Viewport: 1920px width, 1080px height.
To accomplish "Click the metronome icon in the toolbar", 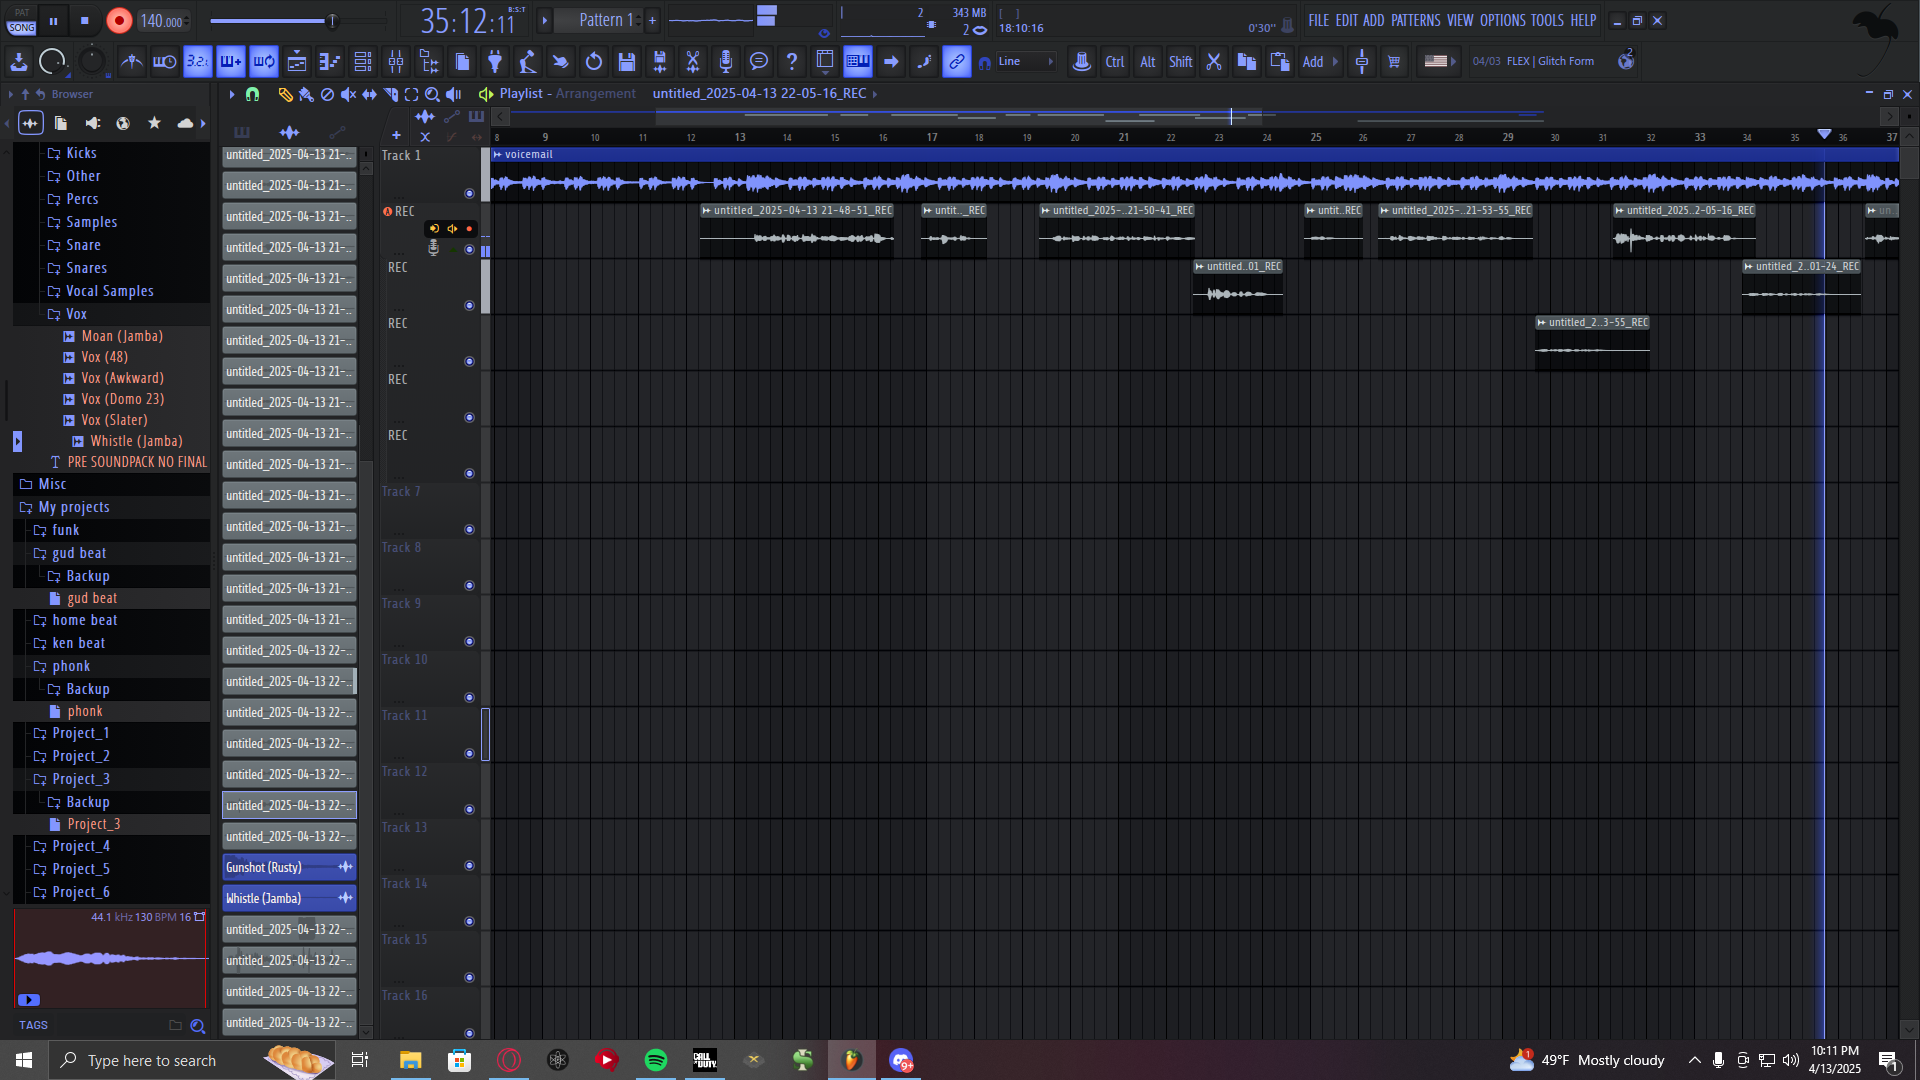I will 131,62.
